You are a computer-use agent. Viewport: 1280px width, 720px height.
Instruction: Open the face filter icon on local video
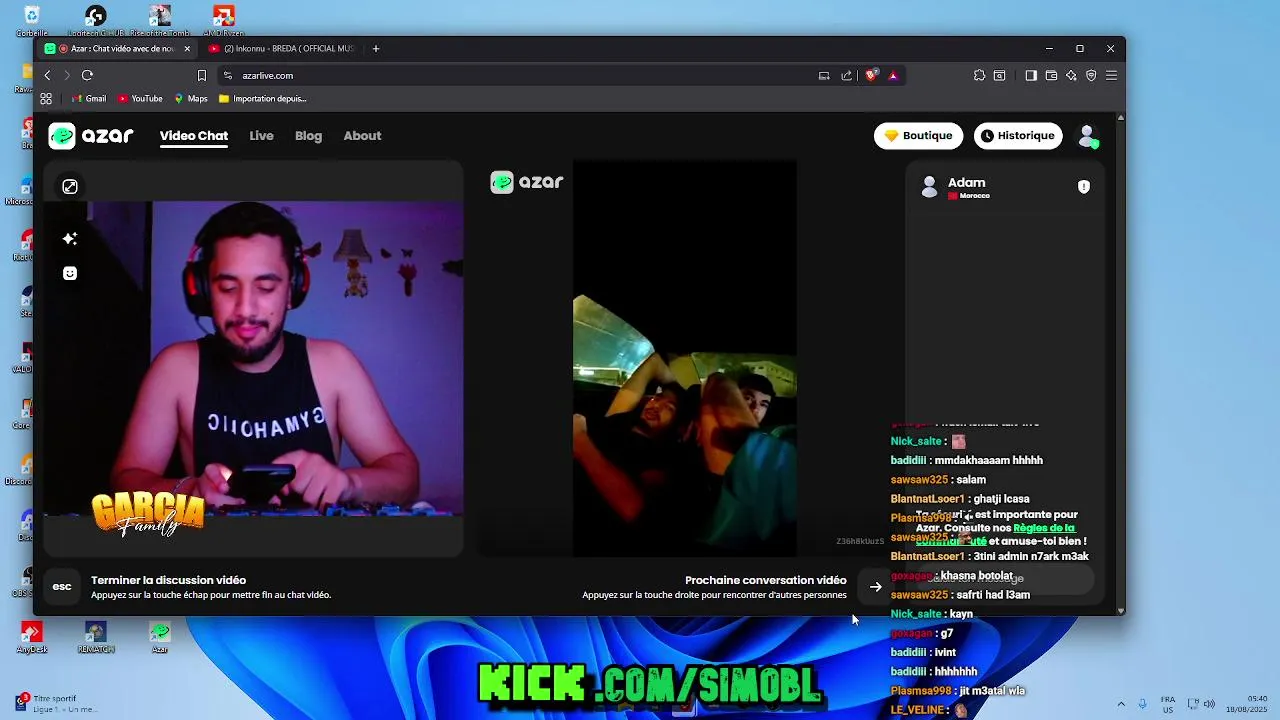click(x=70, y=273)
